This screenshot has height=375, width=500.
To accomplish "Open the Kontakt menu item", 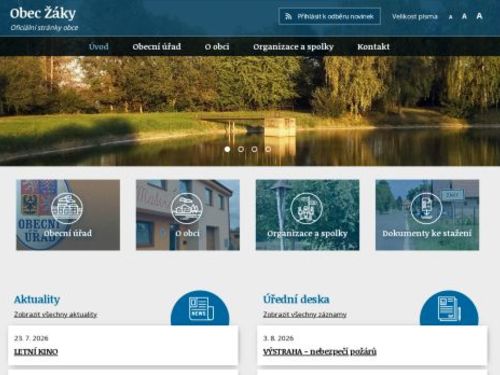I will click(x=373, y=47).
